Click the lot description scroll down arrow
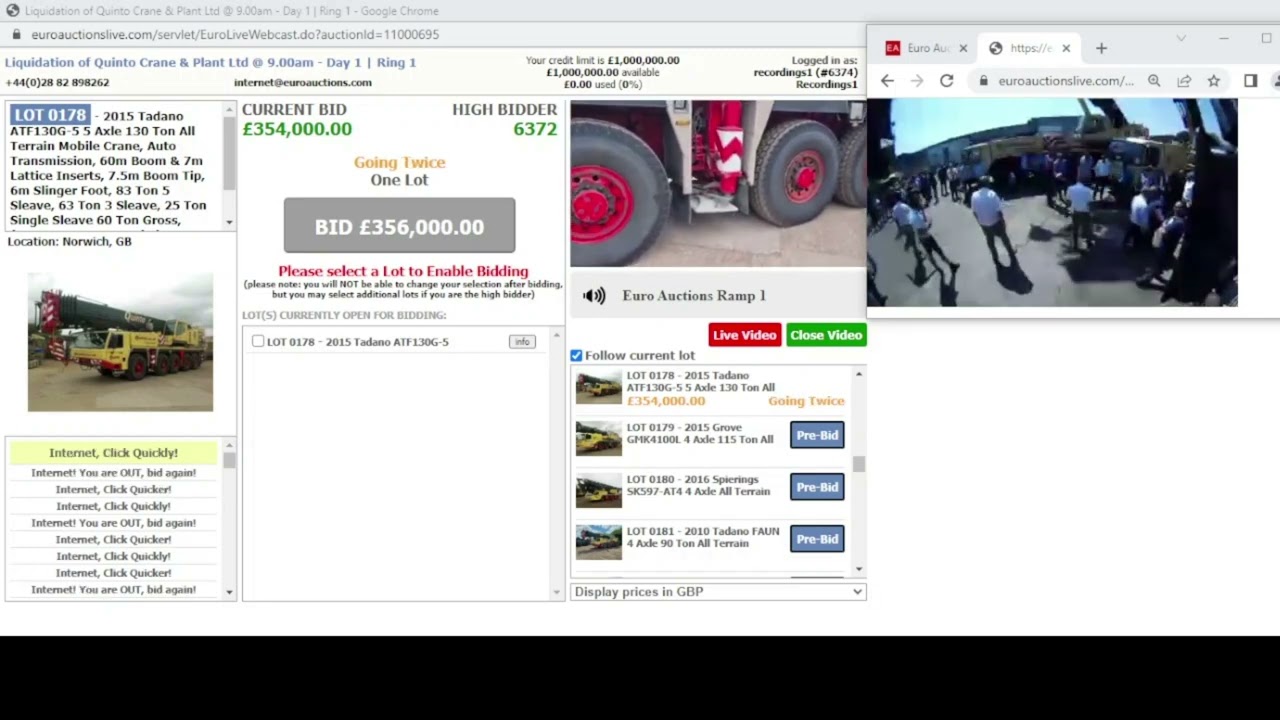Image resolution: width=1280 pixels, height=720 pixels. point(229,222)
